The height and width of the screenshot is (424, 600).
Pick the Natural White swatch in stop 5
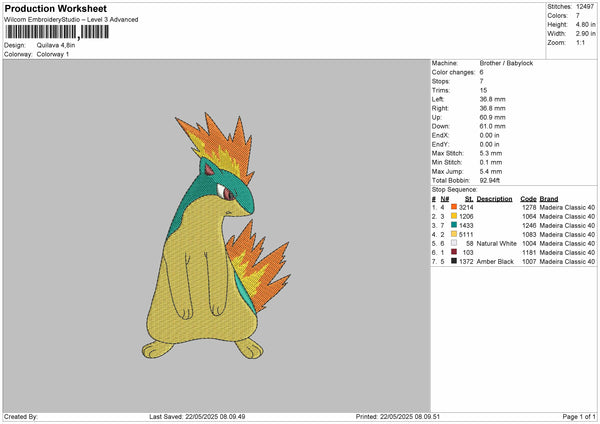click(454, 243)
